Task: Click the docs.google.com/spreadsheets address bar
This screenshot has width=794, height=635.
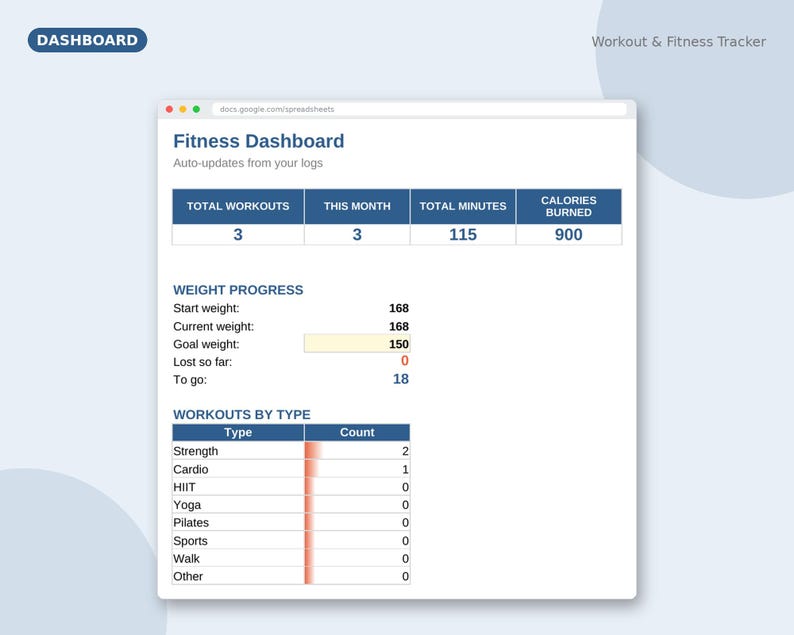Action: (419, 109)
